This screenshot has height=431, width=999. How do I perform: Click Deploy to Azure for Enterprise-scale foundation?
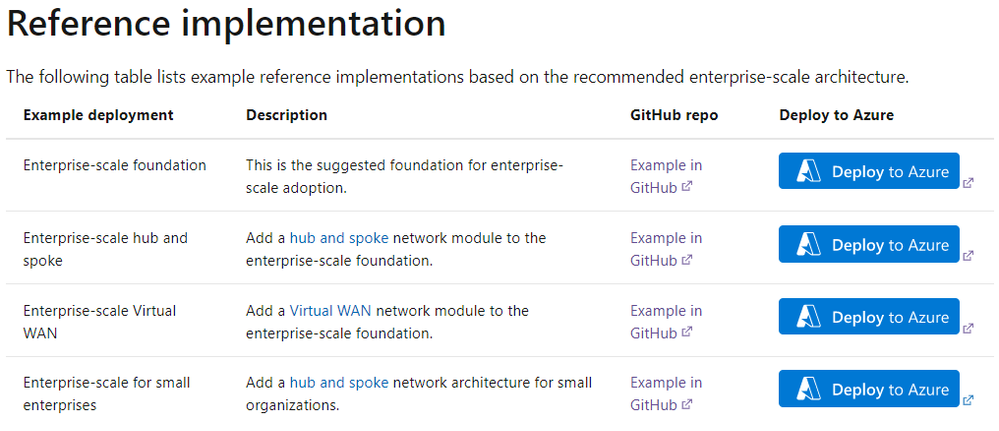coord(869,172)
